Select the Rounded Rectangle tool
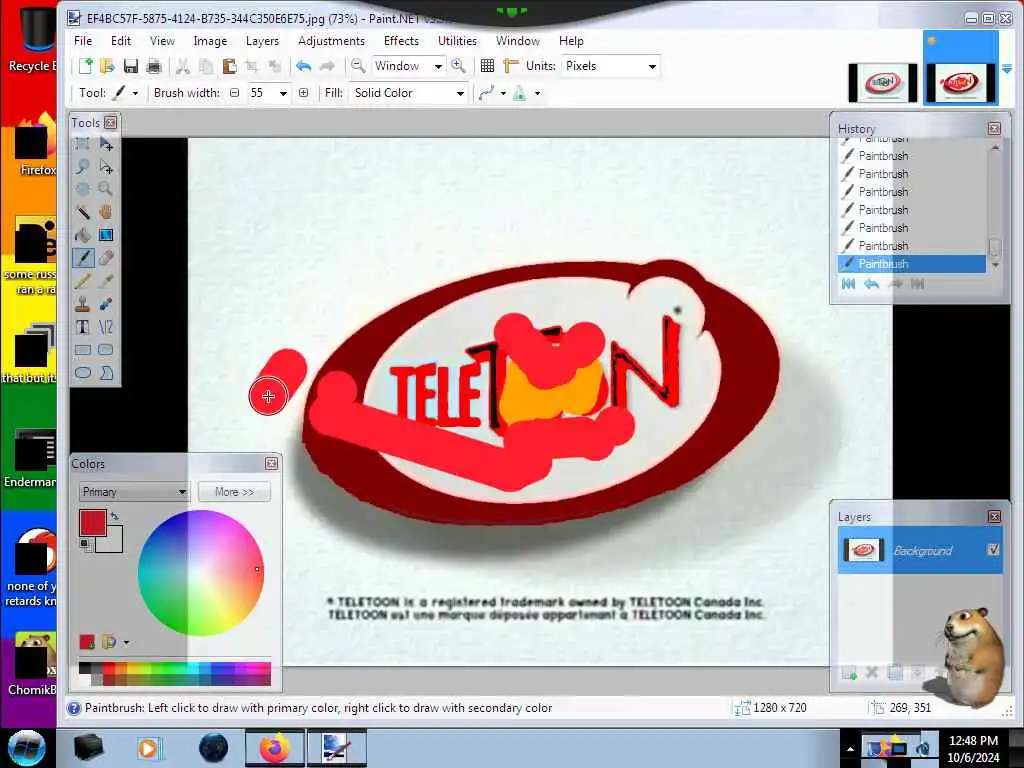1024x768 pixels. point(106,350)
